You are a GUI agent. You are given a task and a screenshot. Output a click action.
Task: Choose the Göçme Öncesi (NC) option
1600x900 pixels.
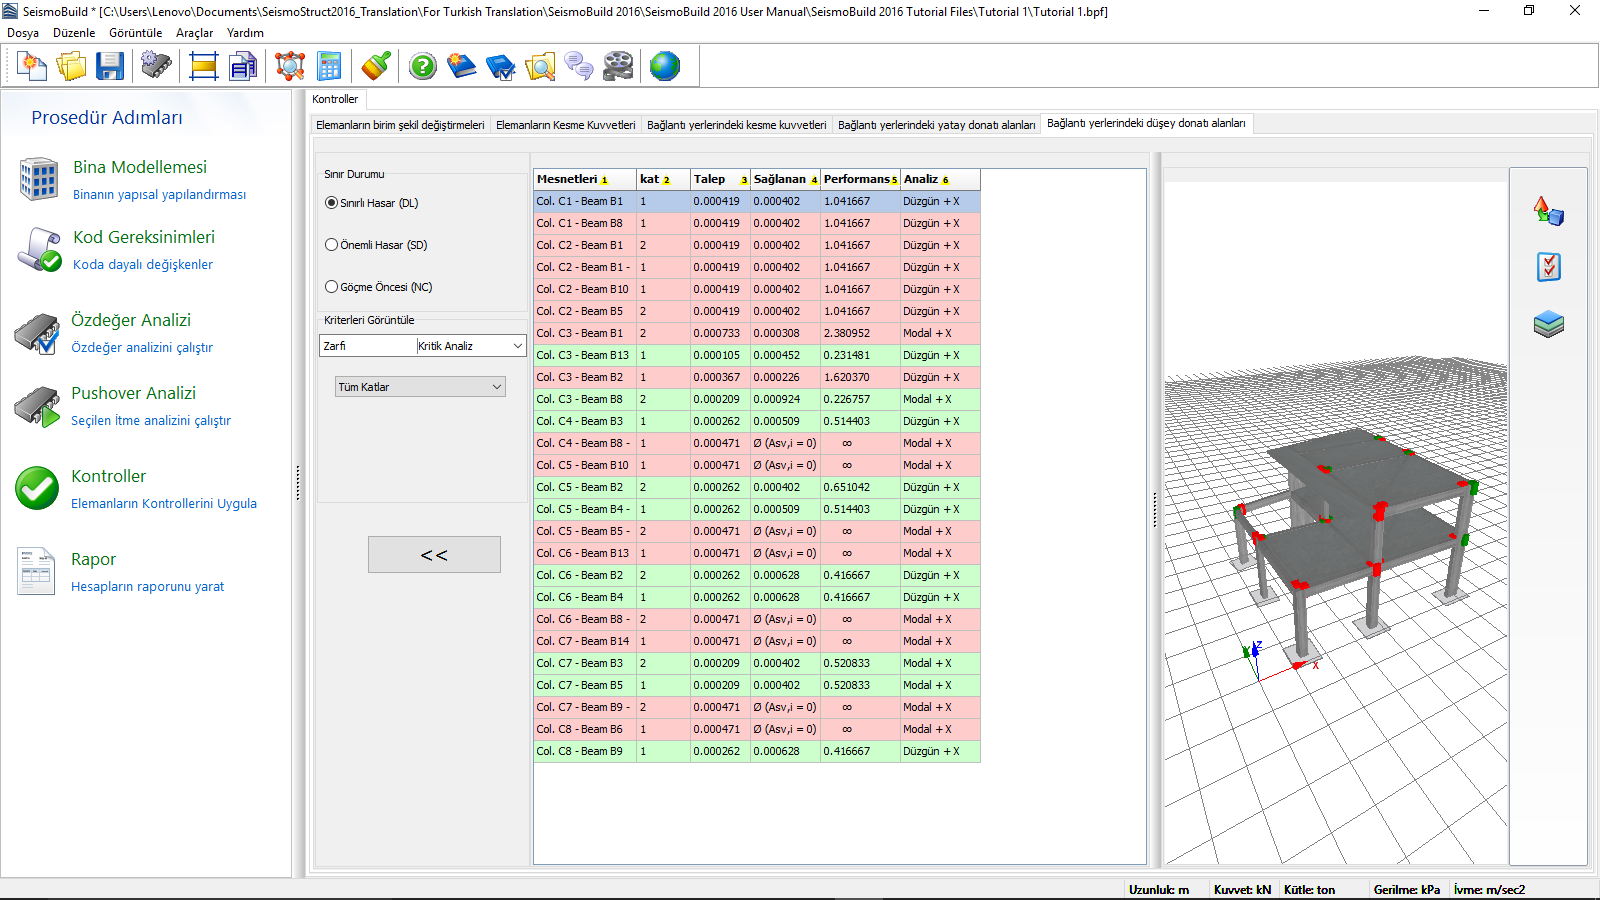click(332, 287)
